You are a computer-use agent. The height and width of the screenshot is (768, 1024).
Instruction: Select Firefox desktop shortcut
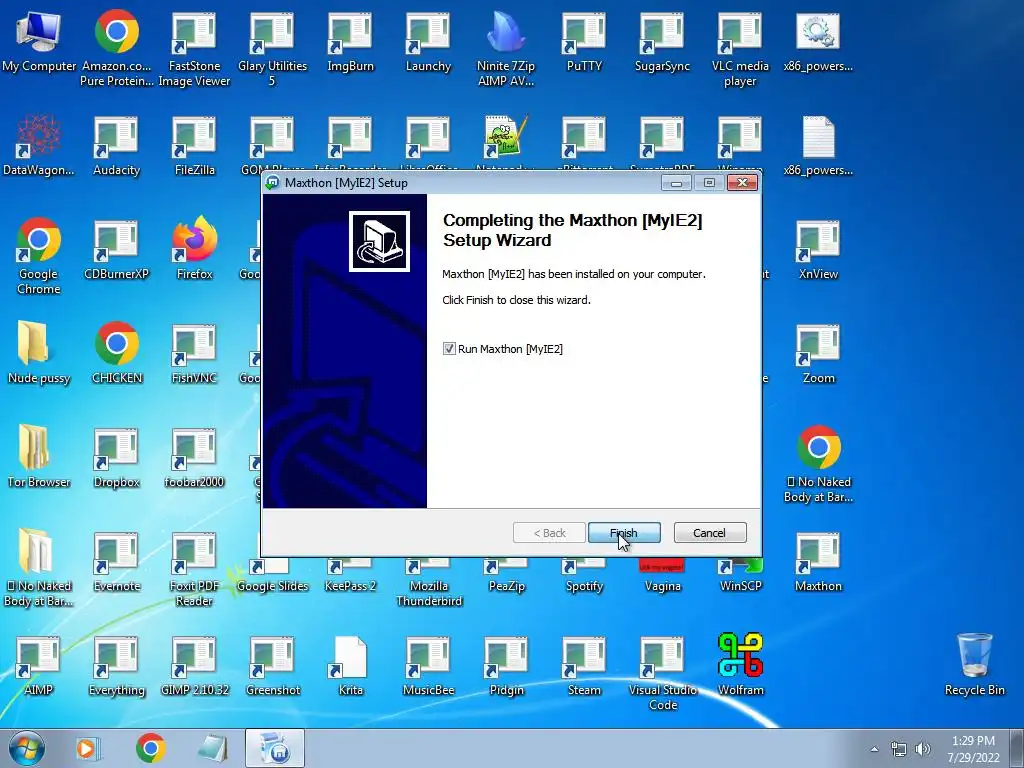click(x=194, y=250)
